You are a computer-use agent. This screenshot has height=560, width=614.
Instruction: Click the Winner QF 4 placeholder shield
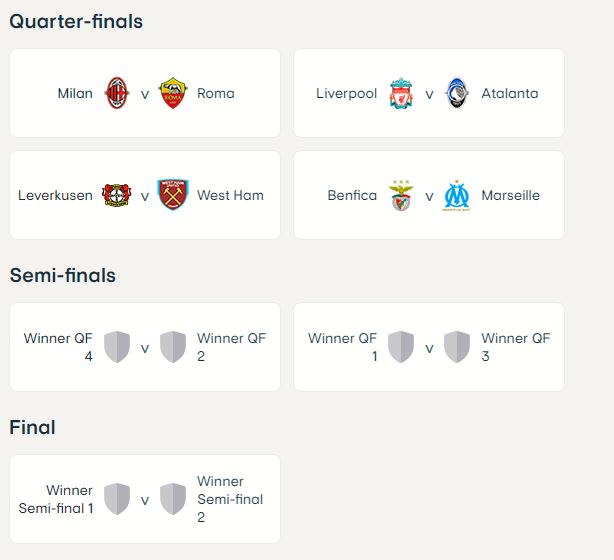click(117, 347)
